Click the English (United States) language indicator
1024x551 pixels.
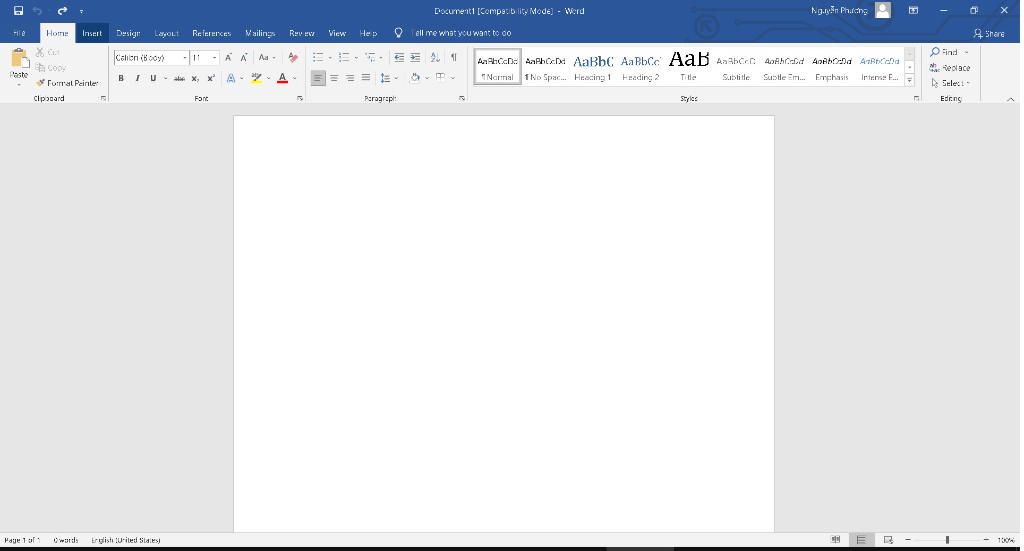(126, 540)
